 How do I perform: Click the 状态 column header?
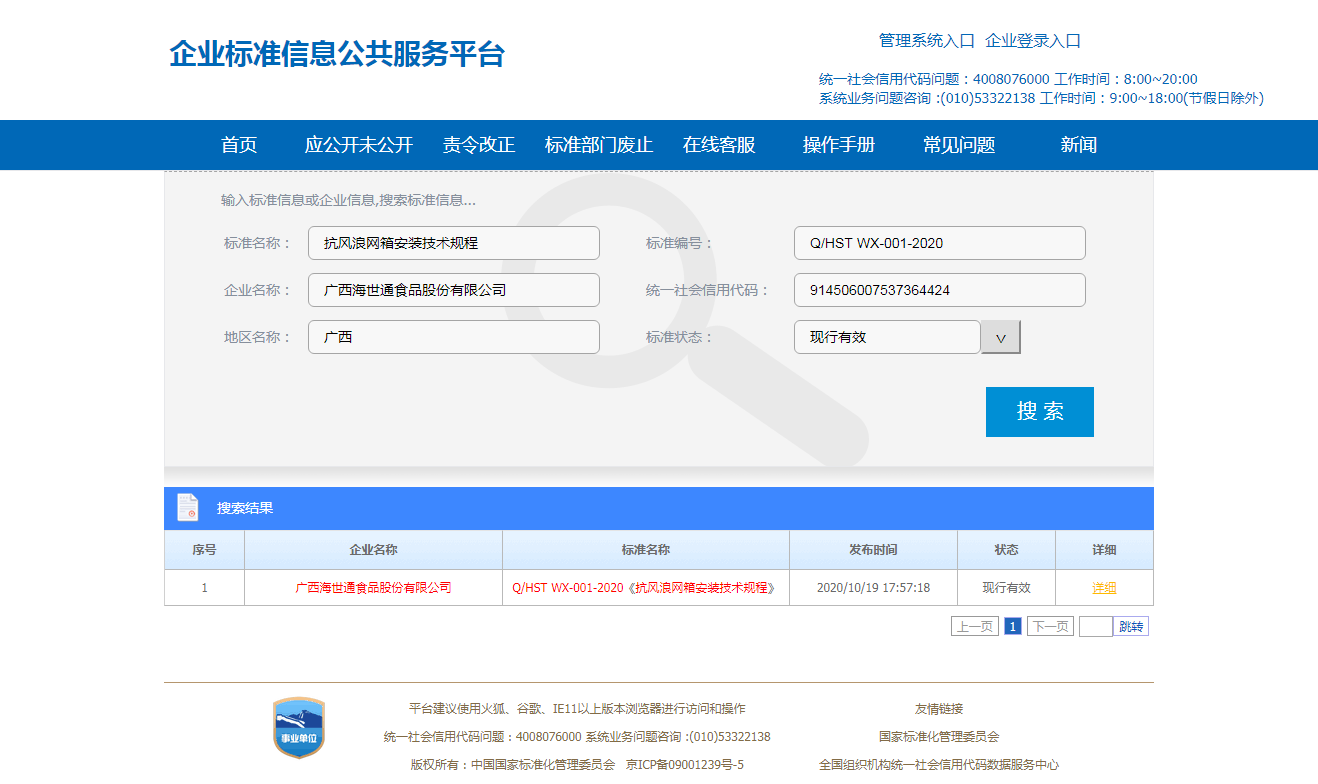[1006, 550]
